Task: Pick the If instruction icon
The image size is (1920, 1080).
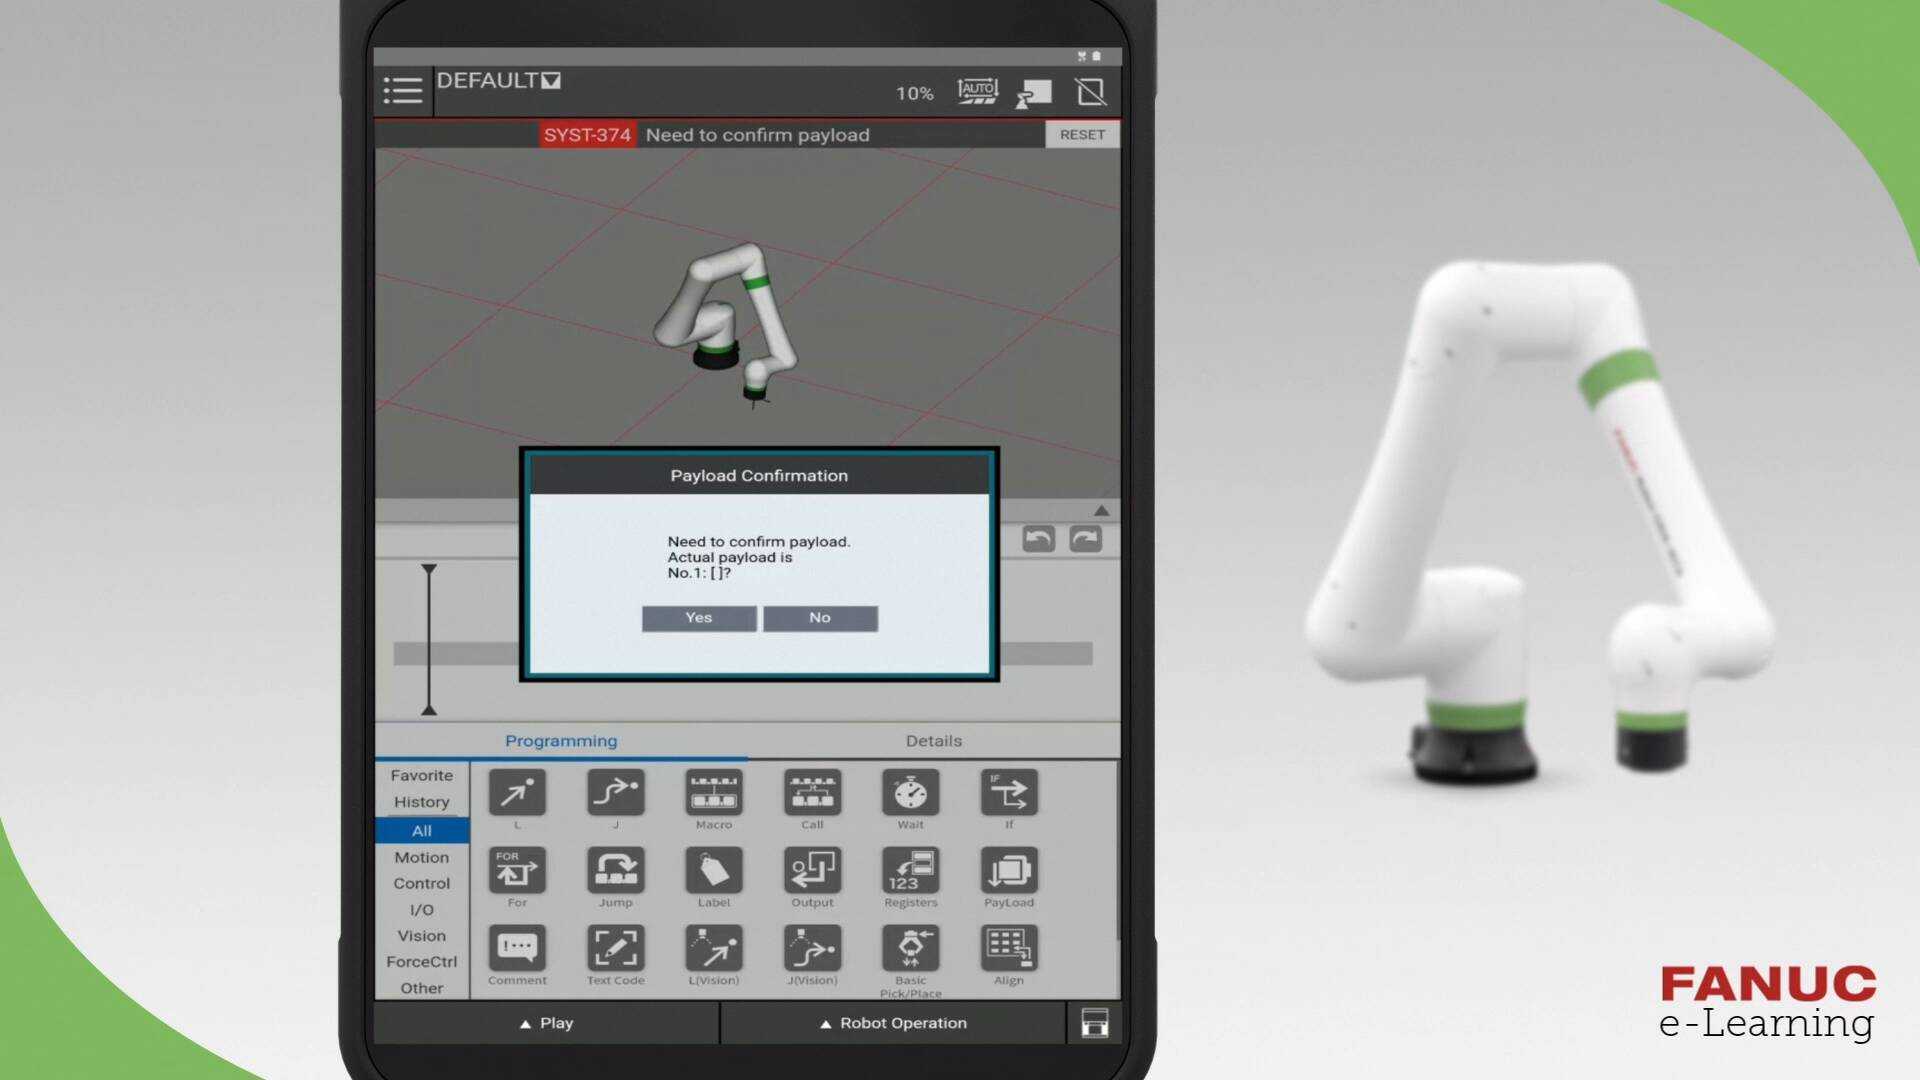Action: point(1009,793)
